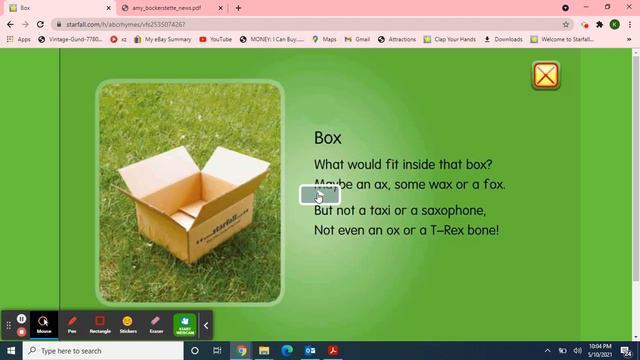Collapse the recorder toolbar with the chevron
This screenshot has height=360, width=640.
point(206,326)
